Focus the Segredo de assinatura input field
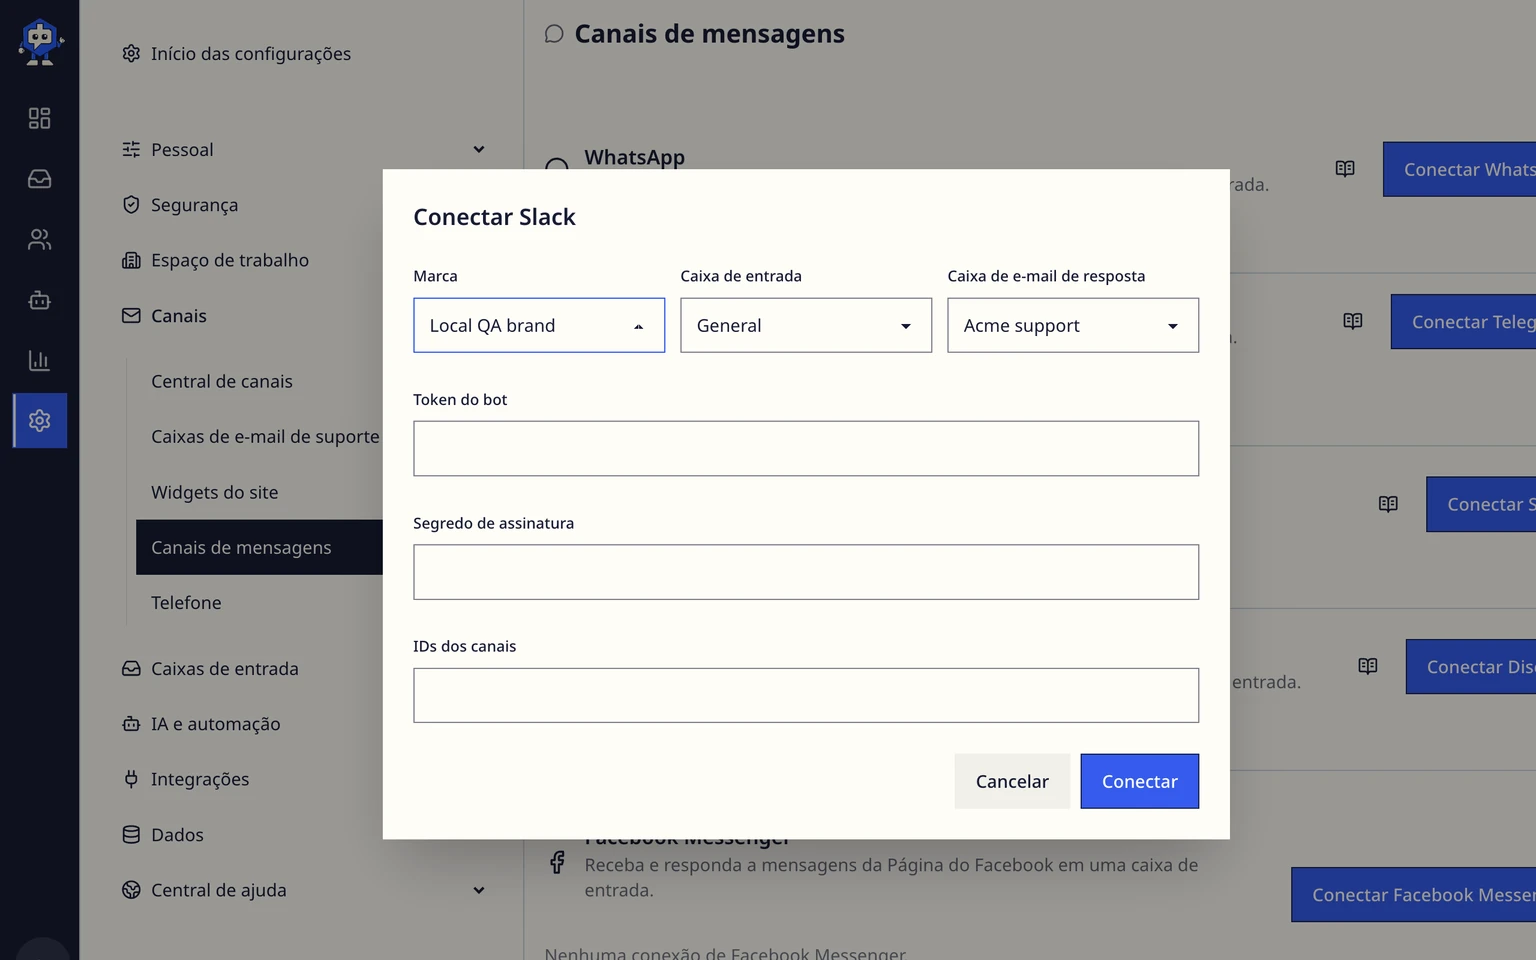This screenshot has height=960, width=1536. point(806,572)
